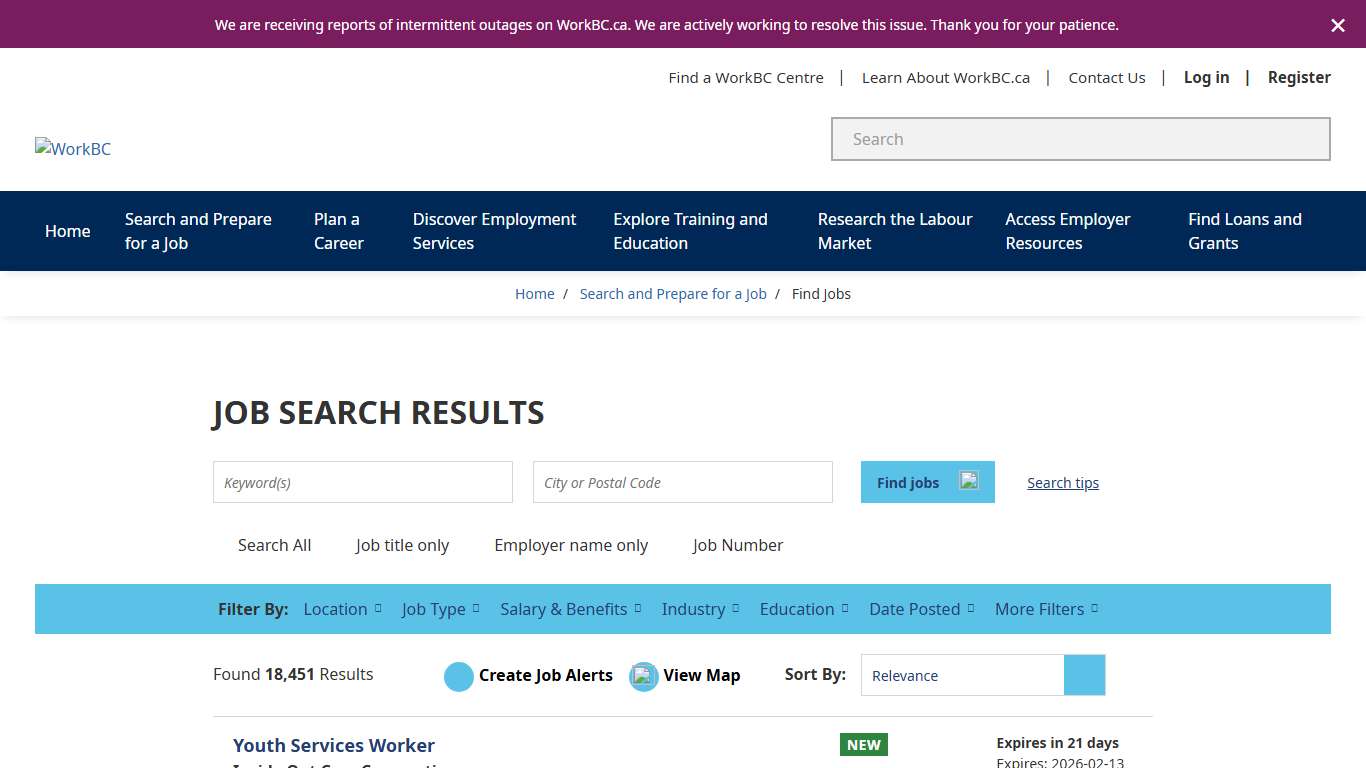Screen dimensions: 1366x768
Task: Expand the More Filters options
Action: (1040, 609)
